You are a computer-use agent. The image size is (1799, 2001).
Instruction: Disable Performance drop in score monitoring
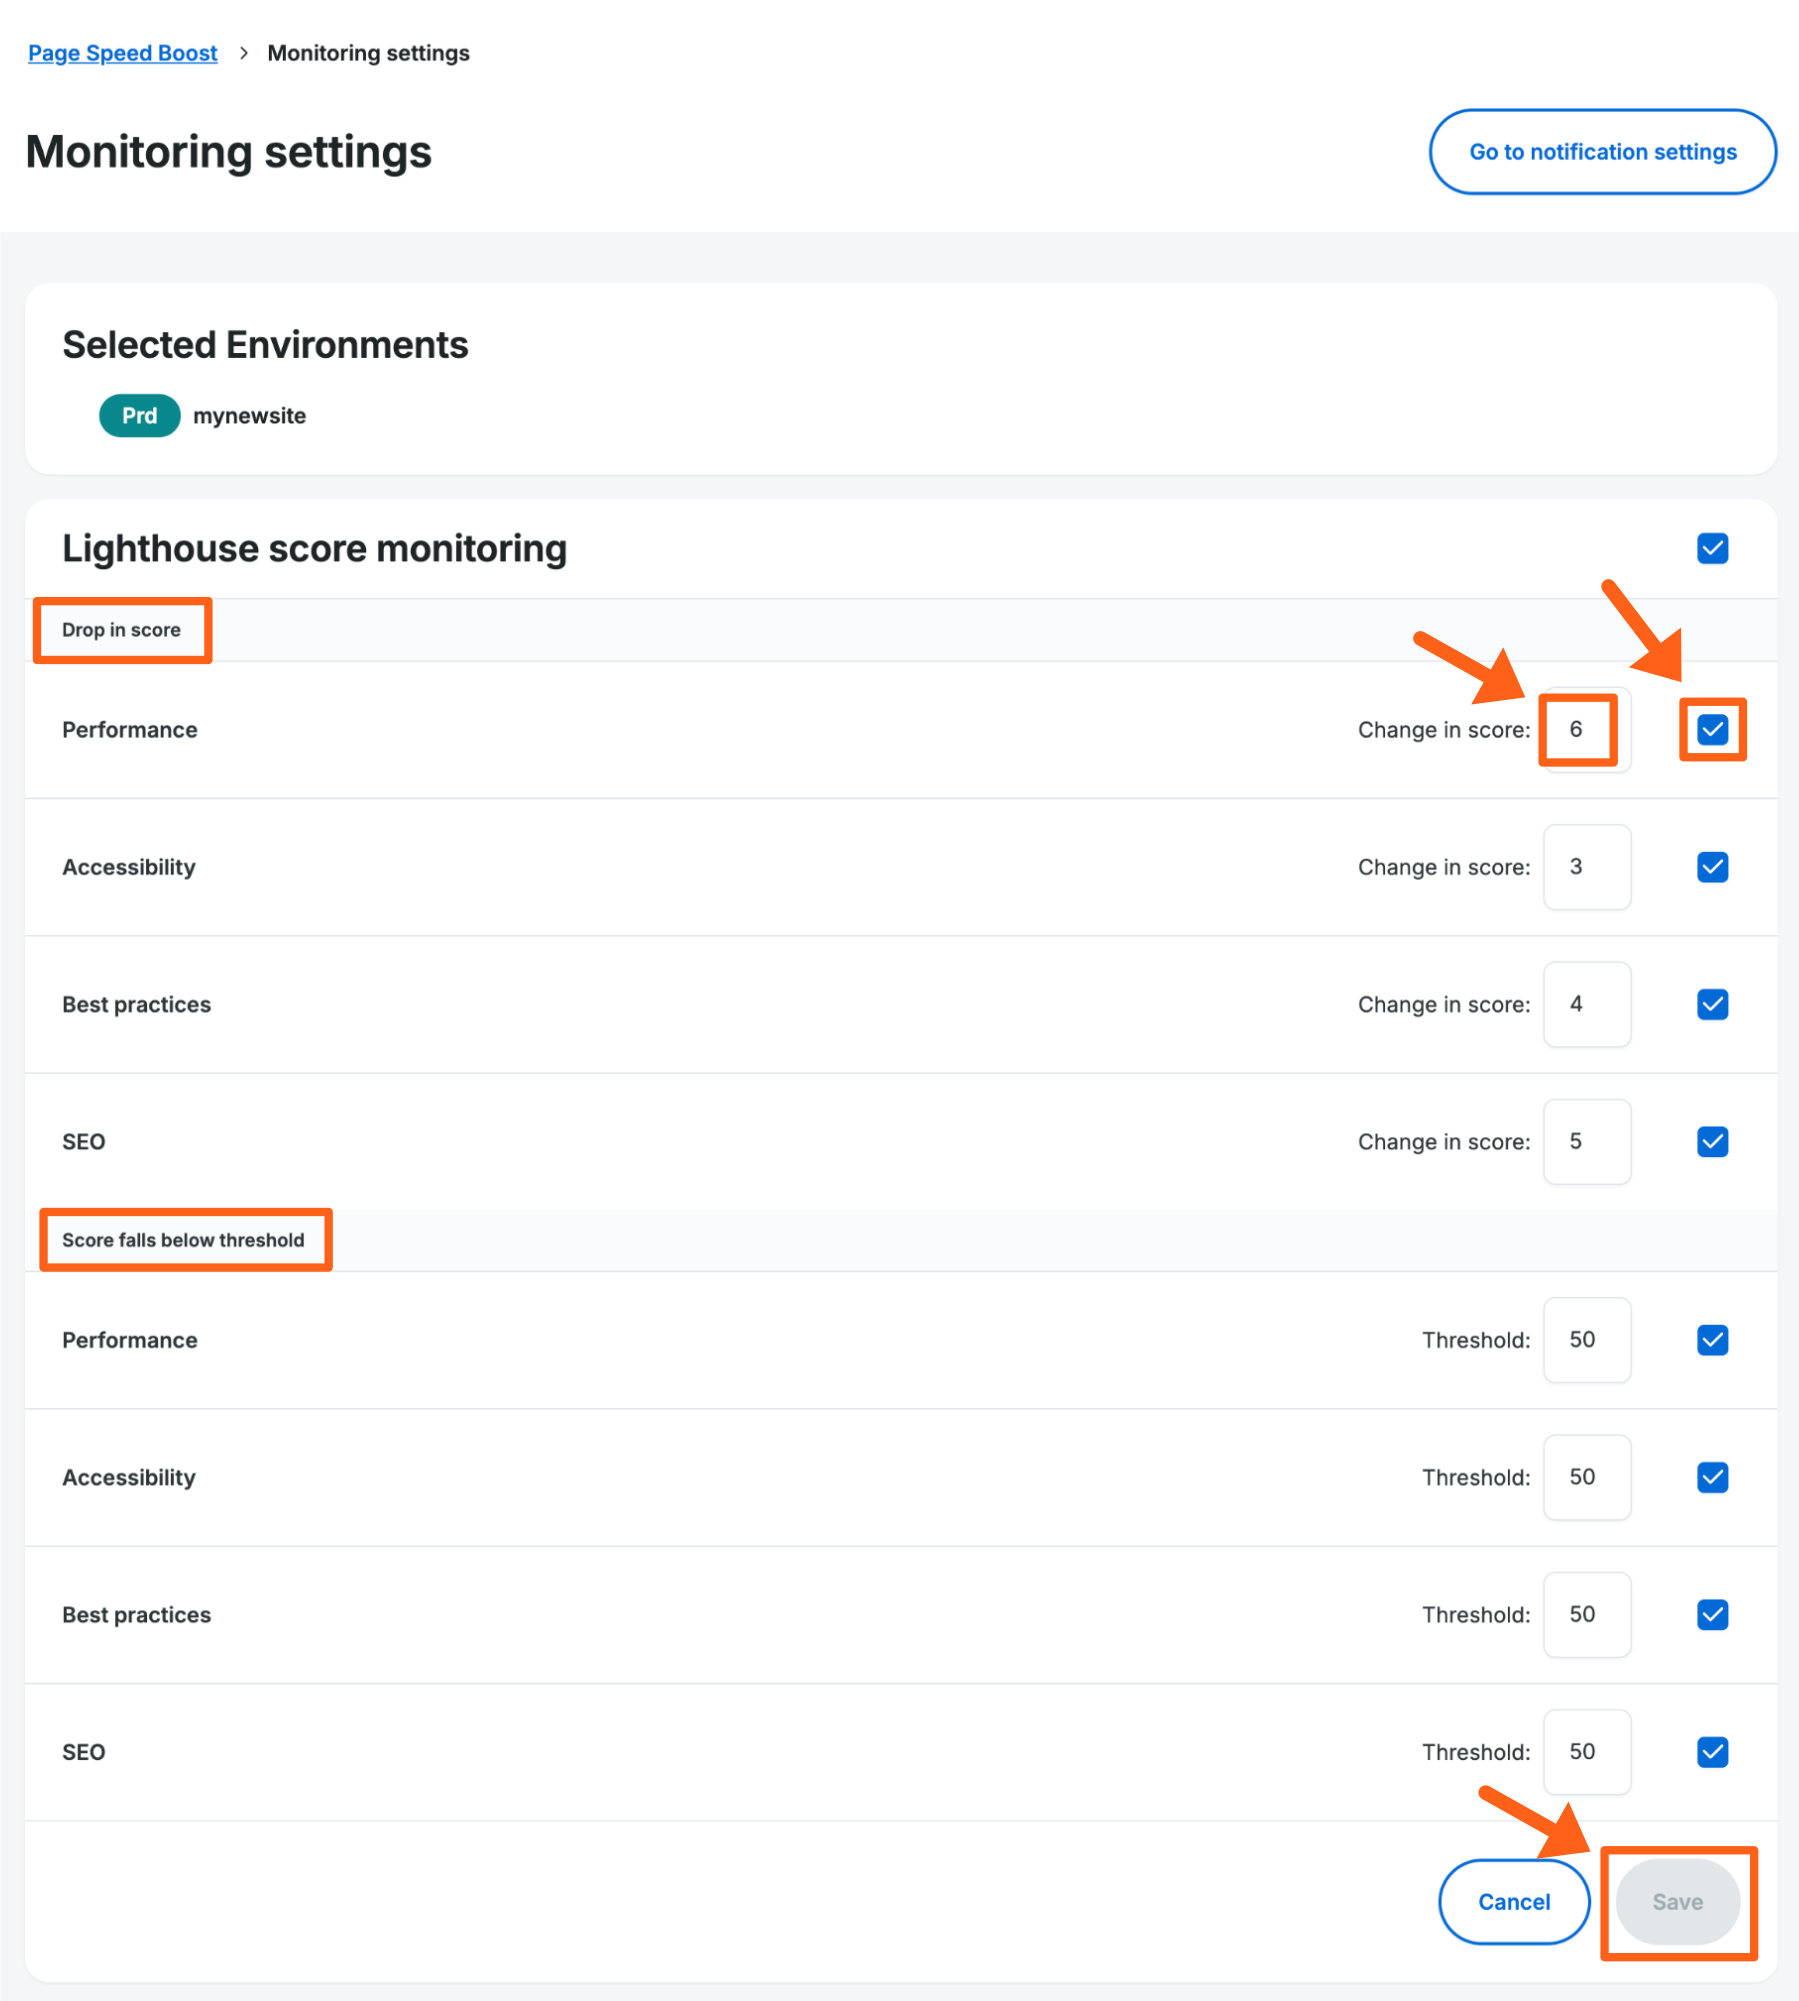[1712, 729]
